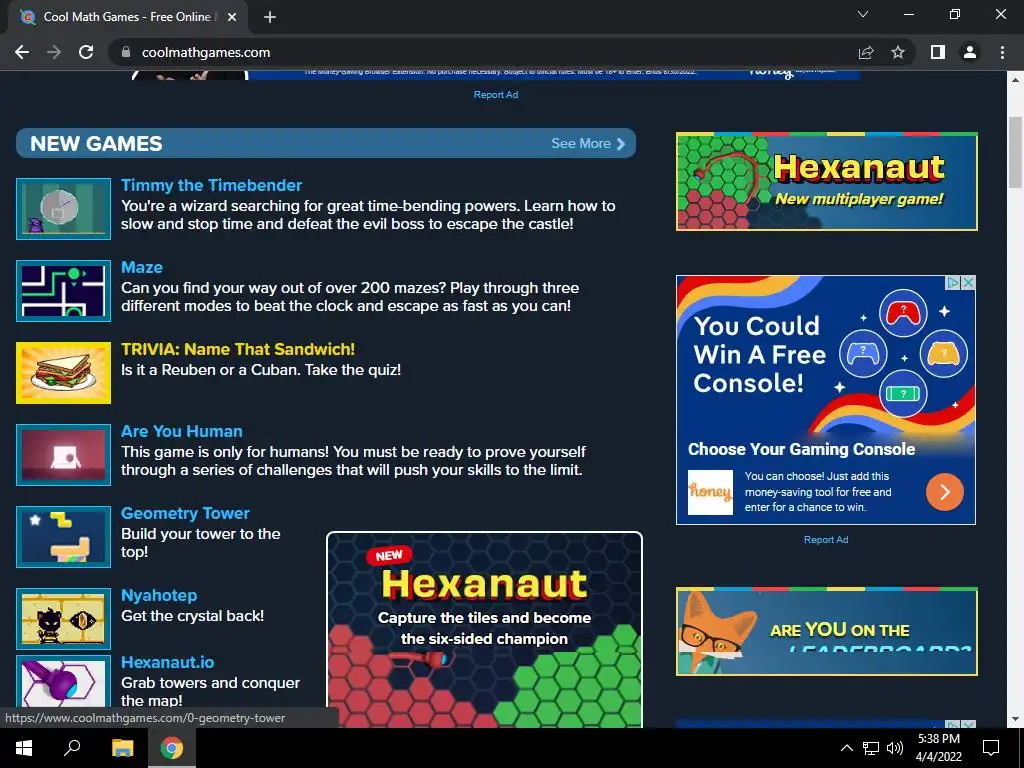Show hidden system tray icons
Screen dimensions: 1024x768
pos(846,748)
